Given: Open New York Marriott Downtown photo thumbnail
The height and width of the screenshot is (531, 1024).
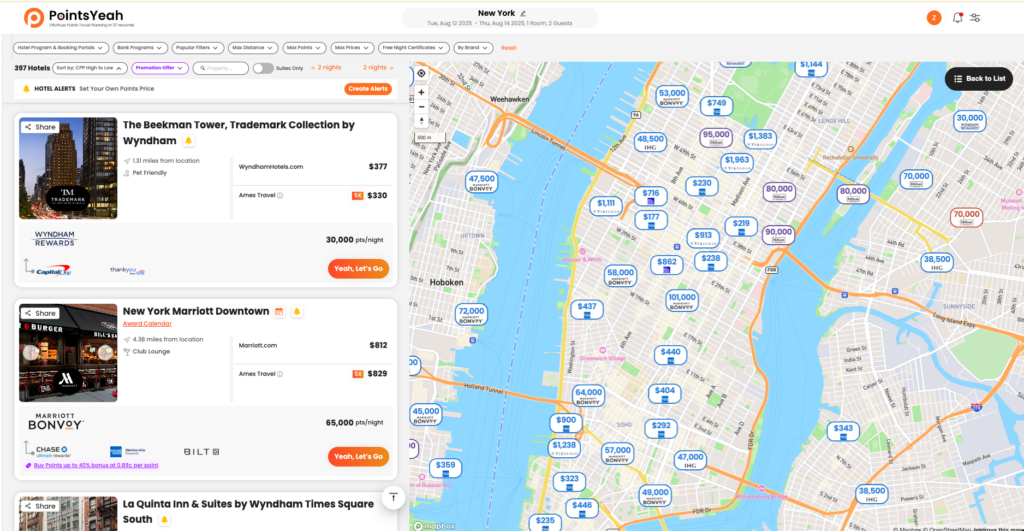Looking at the screenshot, I should 68,353.
